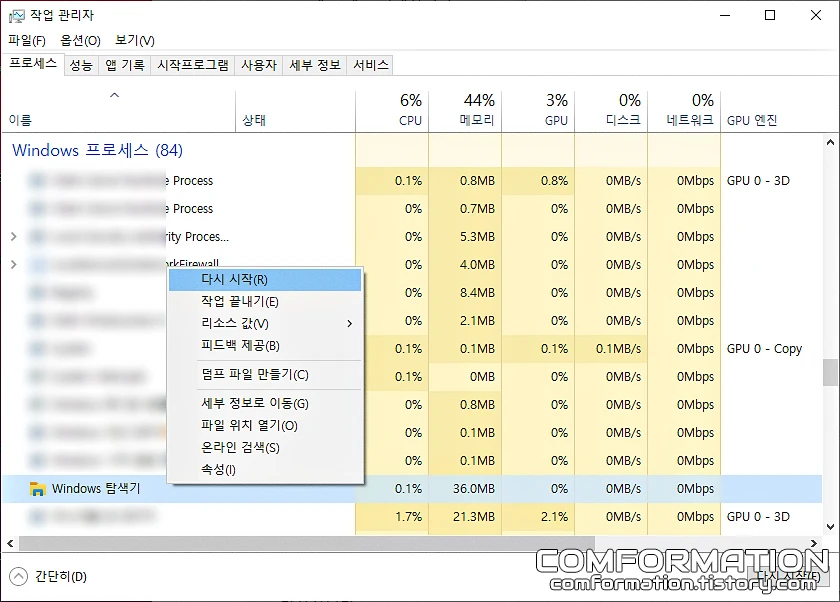Click the 0.8% GPU cell
This screenshot has height=602, width=840.
[538, 180]
